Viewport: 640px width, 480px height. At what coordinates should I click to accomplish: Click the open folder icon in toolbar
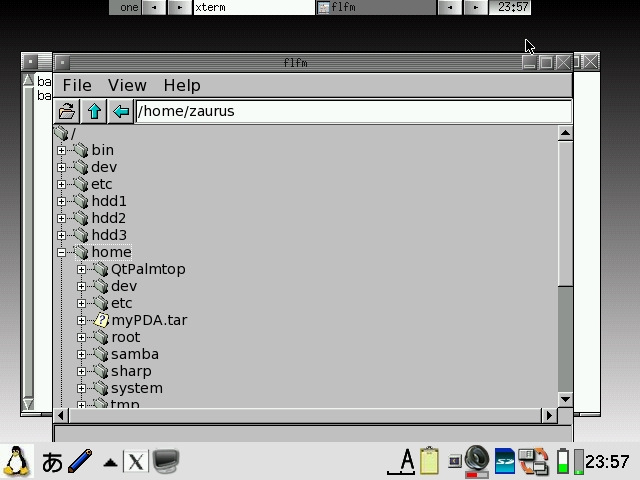[x=67, y=111]
